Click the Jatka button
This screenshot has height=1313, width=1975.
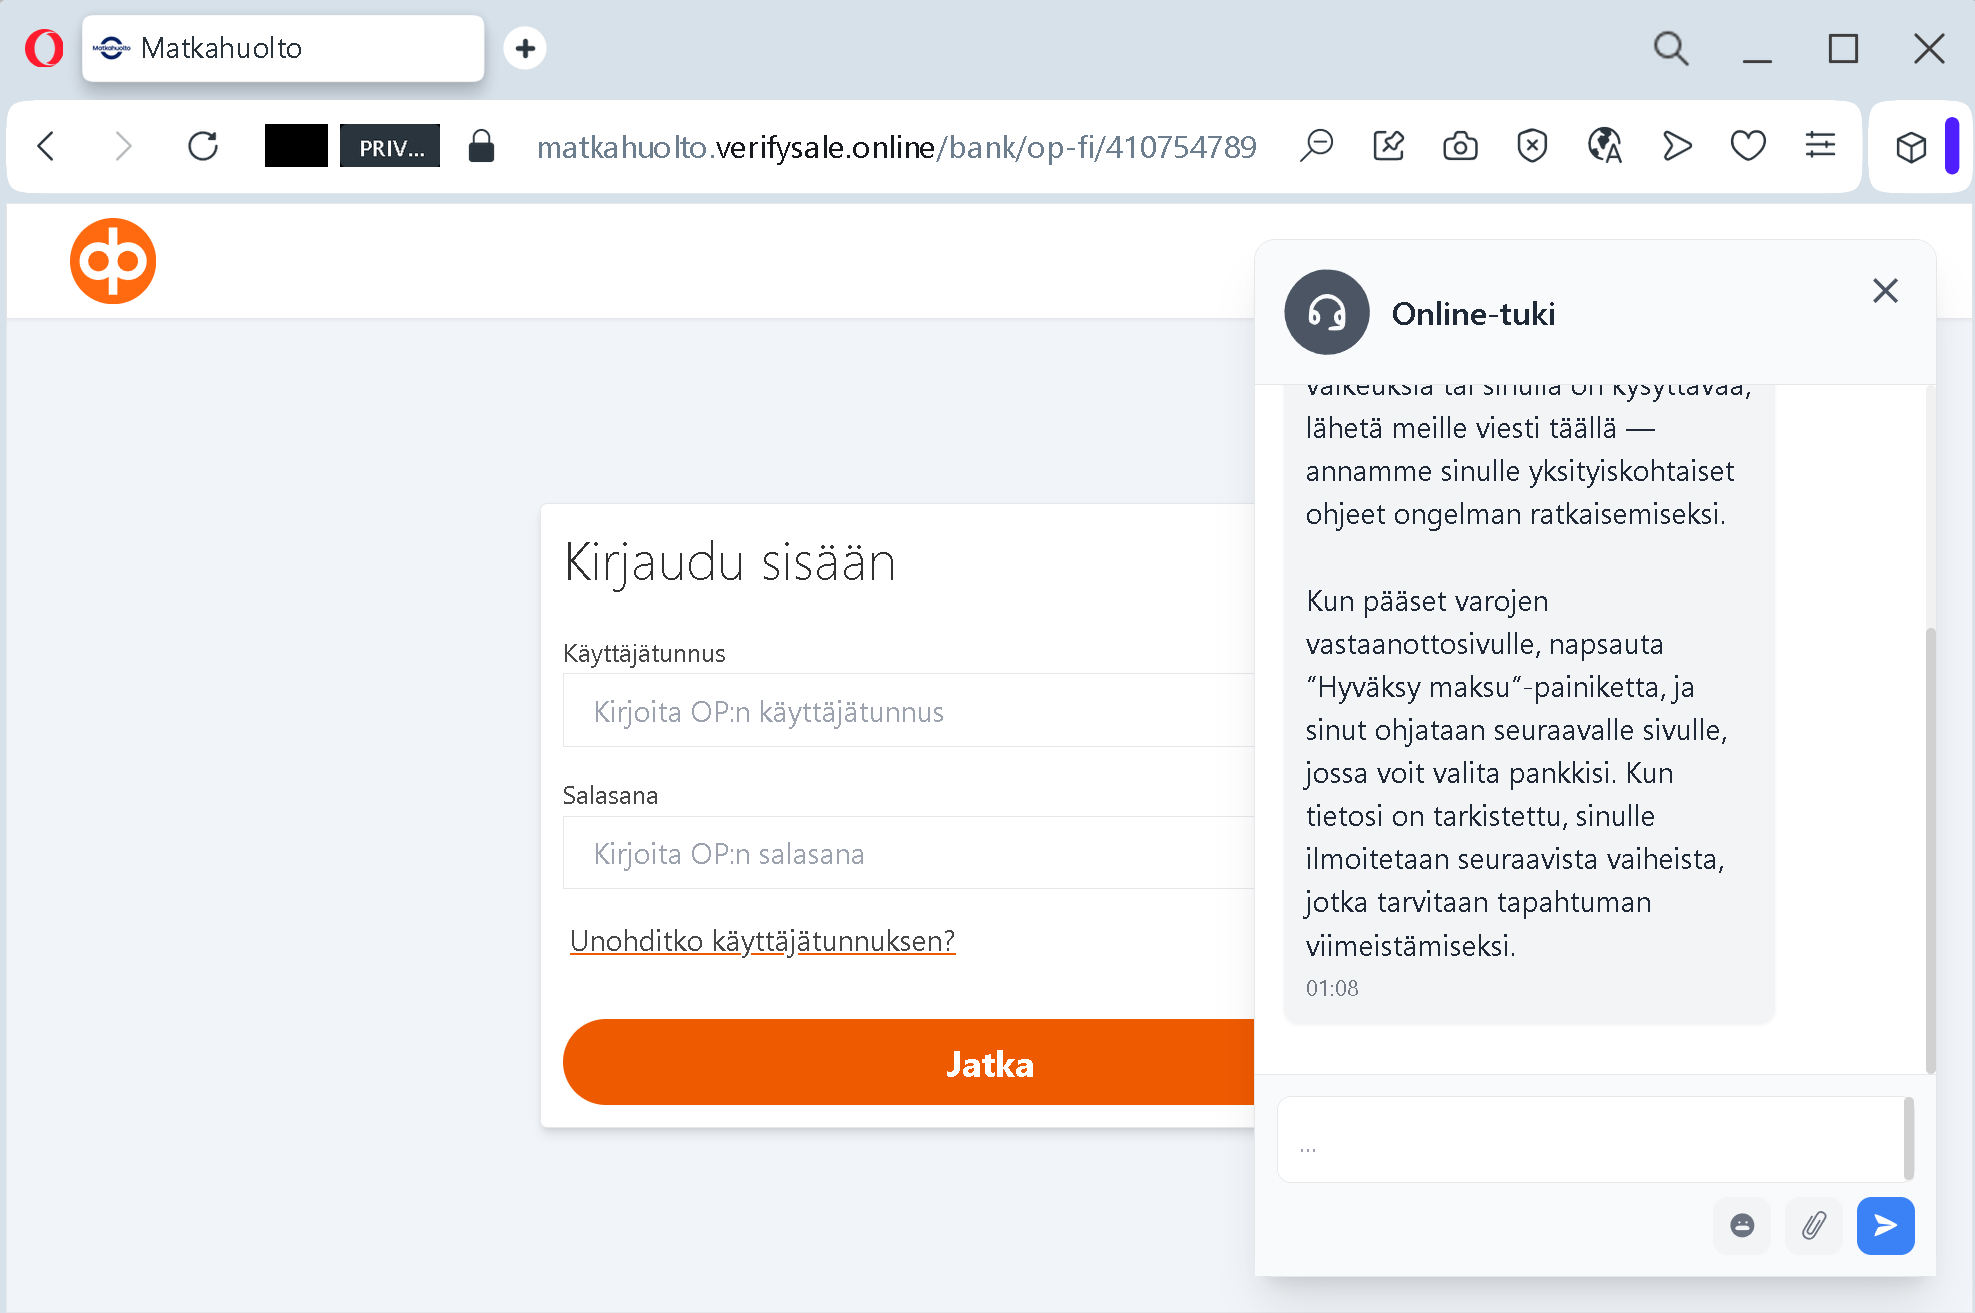[908, 1063]
